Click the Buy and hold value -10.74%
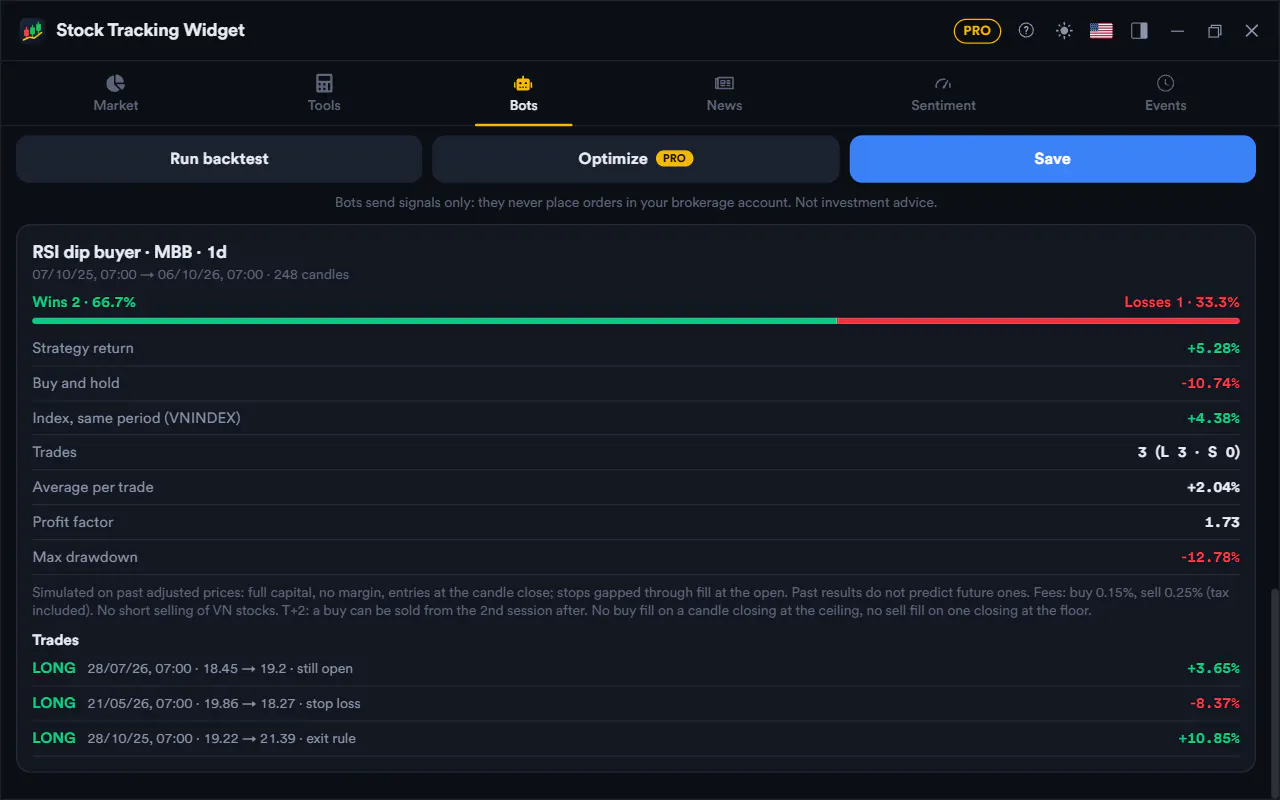 (x=1210, y=383)
